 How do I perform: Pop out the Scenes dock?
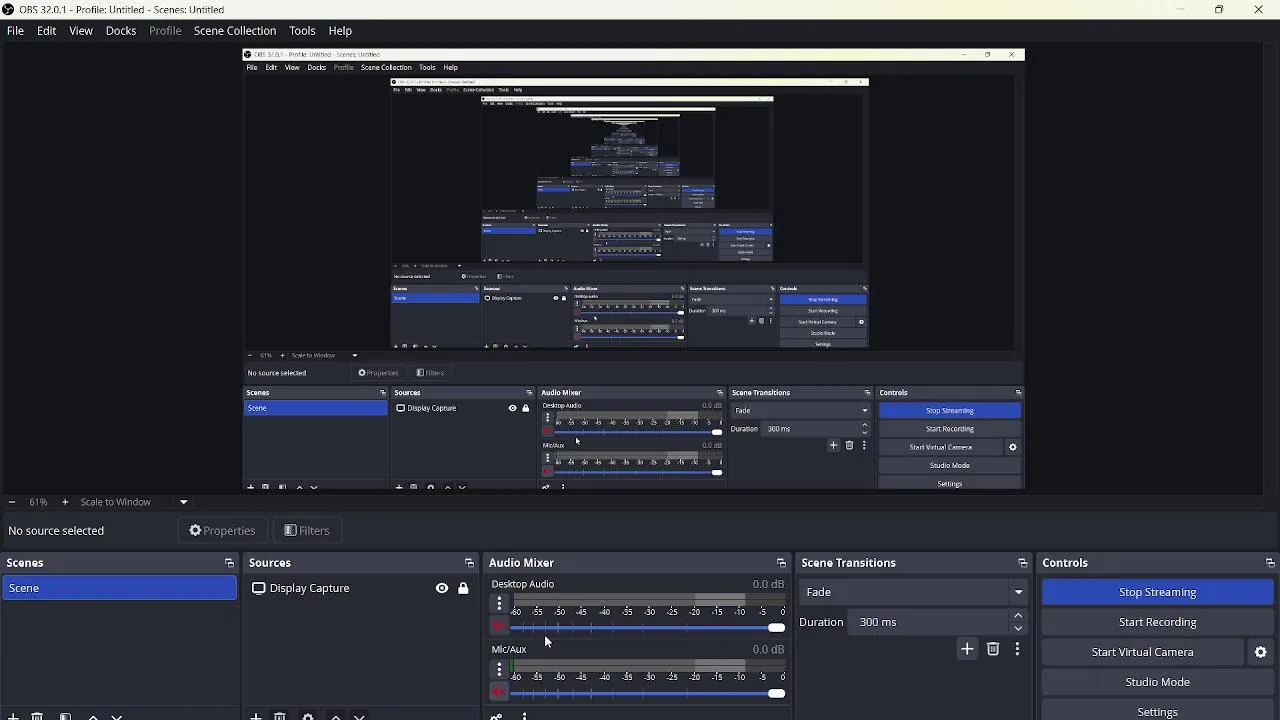click(x=229, y=563)
